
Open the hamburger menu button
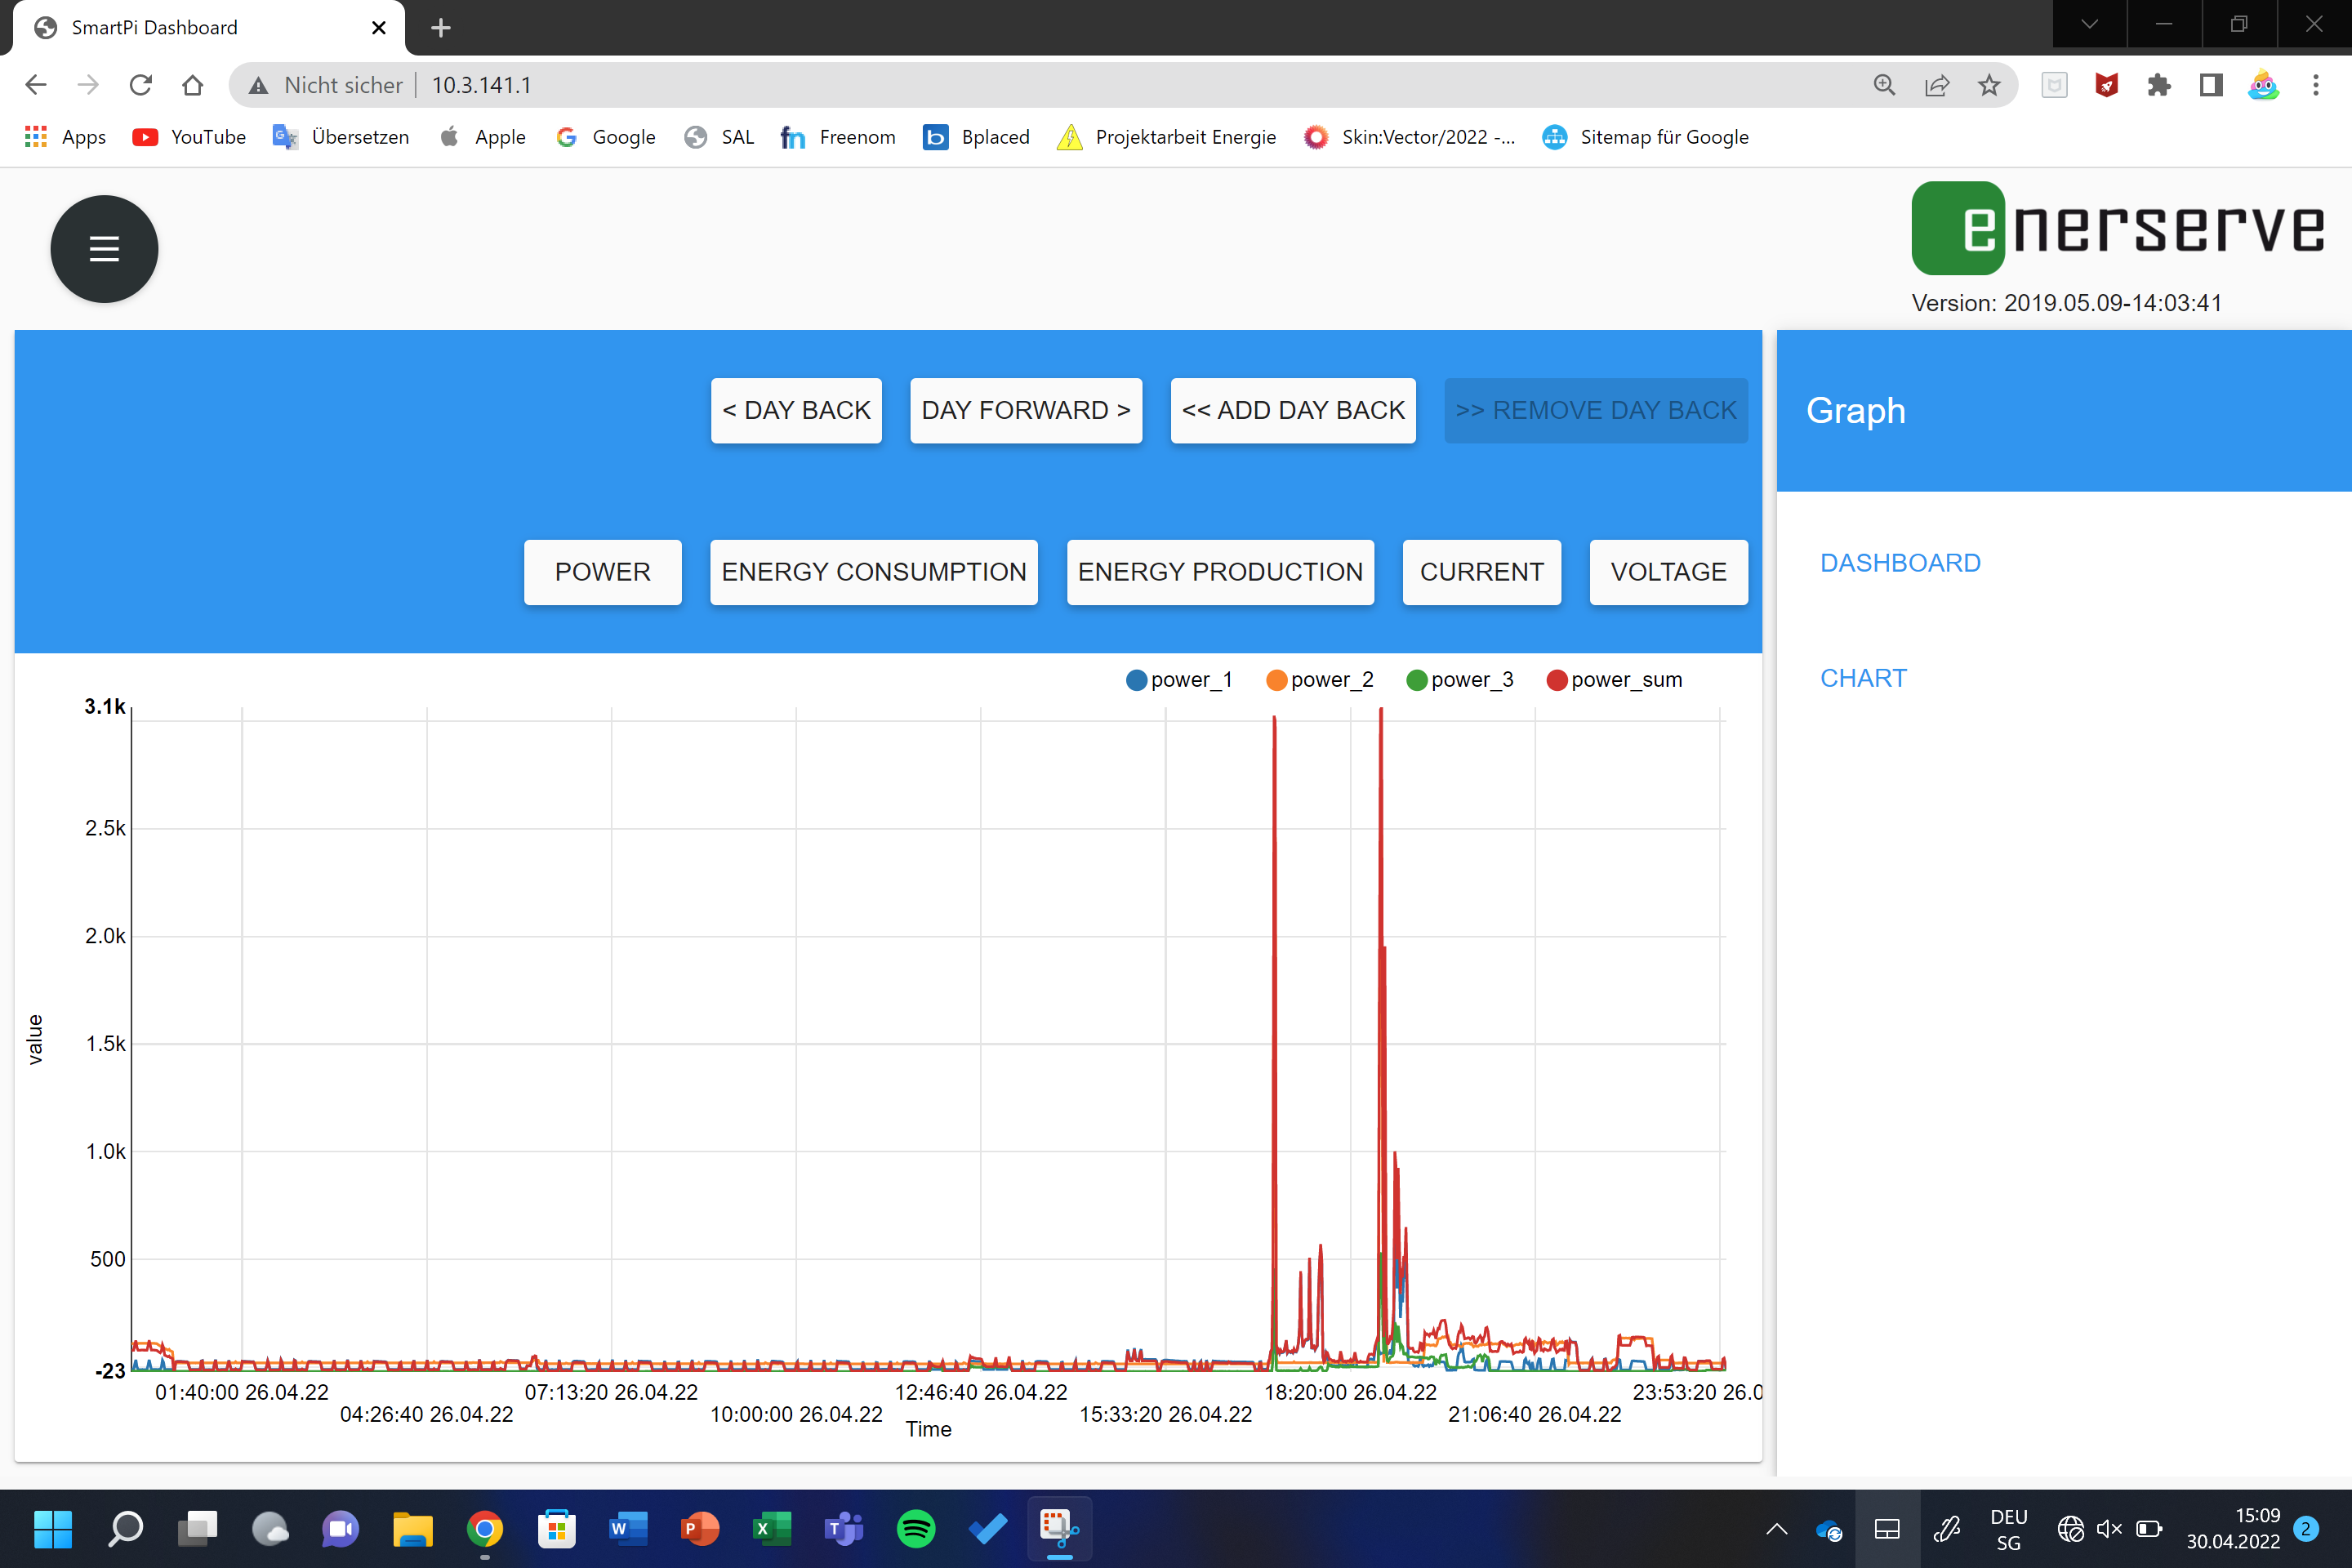104,249
